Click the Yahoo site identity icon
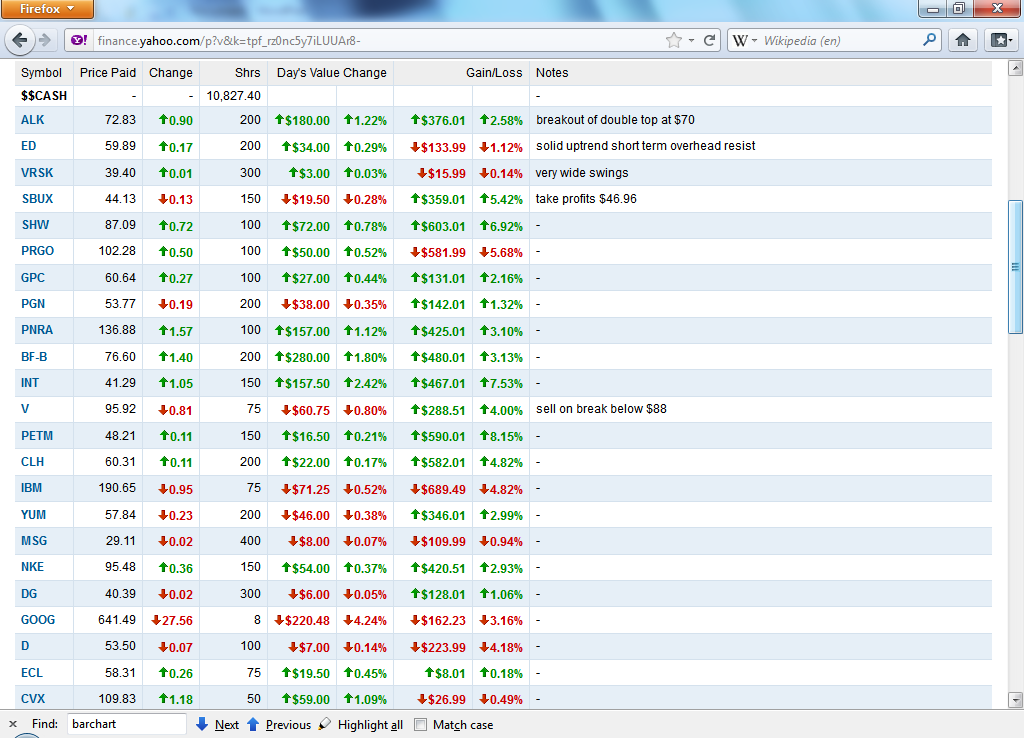The height and width of the screenshot is (738, 1024). [79, 40]
